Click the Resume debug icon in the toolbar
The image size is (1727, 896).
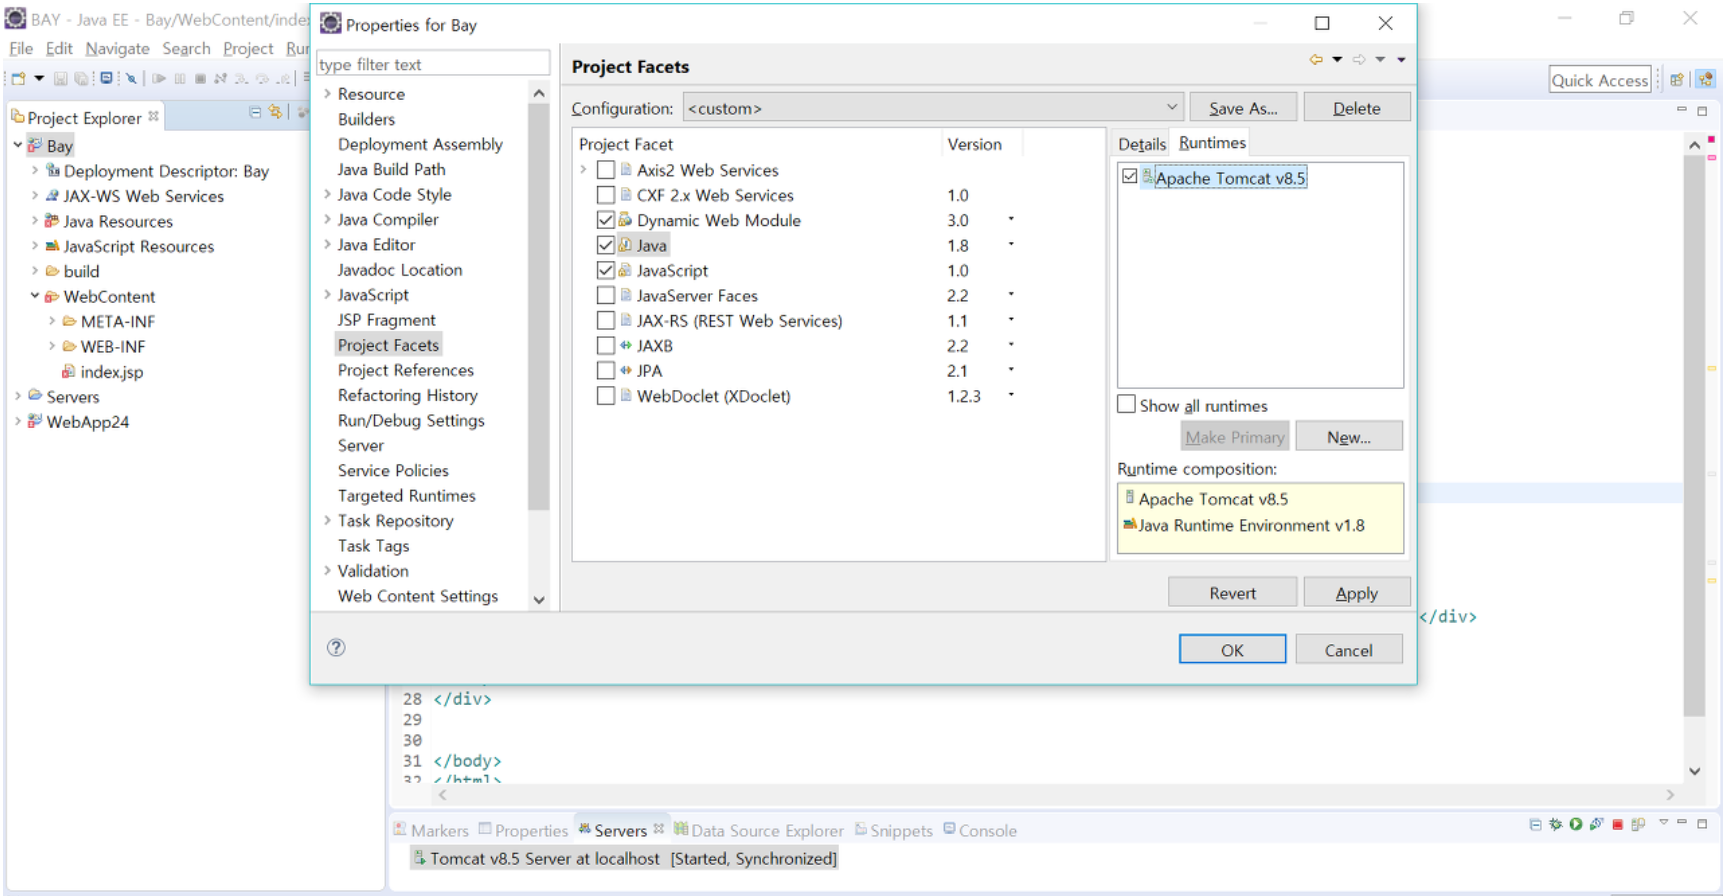[x=158, y=78]
